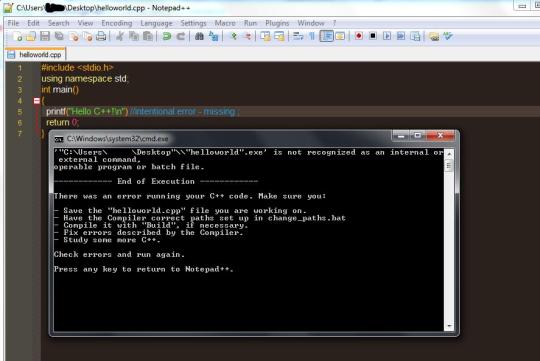Click cmd window scrollbar down arrow
The height and width of the screenshot is (361, 540).
tap(449, 326)
